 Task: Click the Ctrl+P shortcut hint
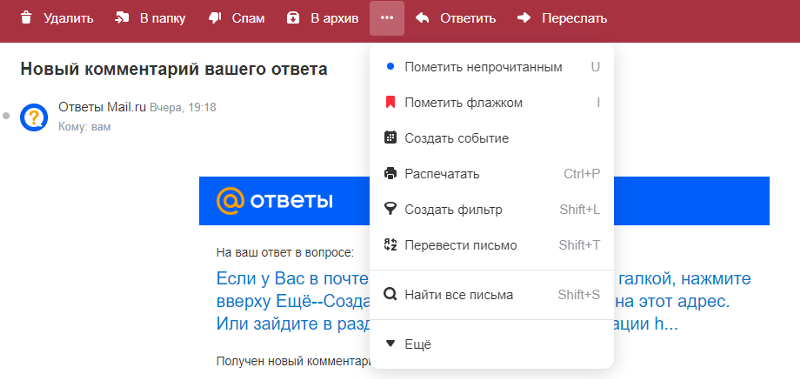click(582, 174)
